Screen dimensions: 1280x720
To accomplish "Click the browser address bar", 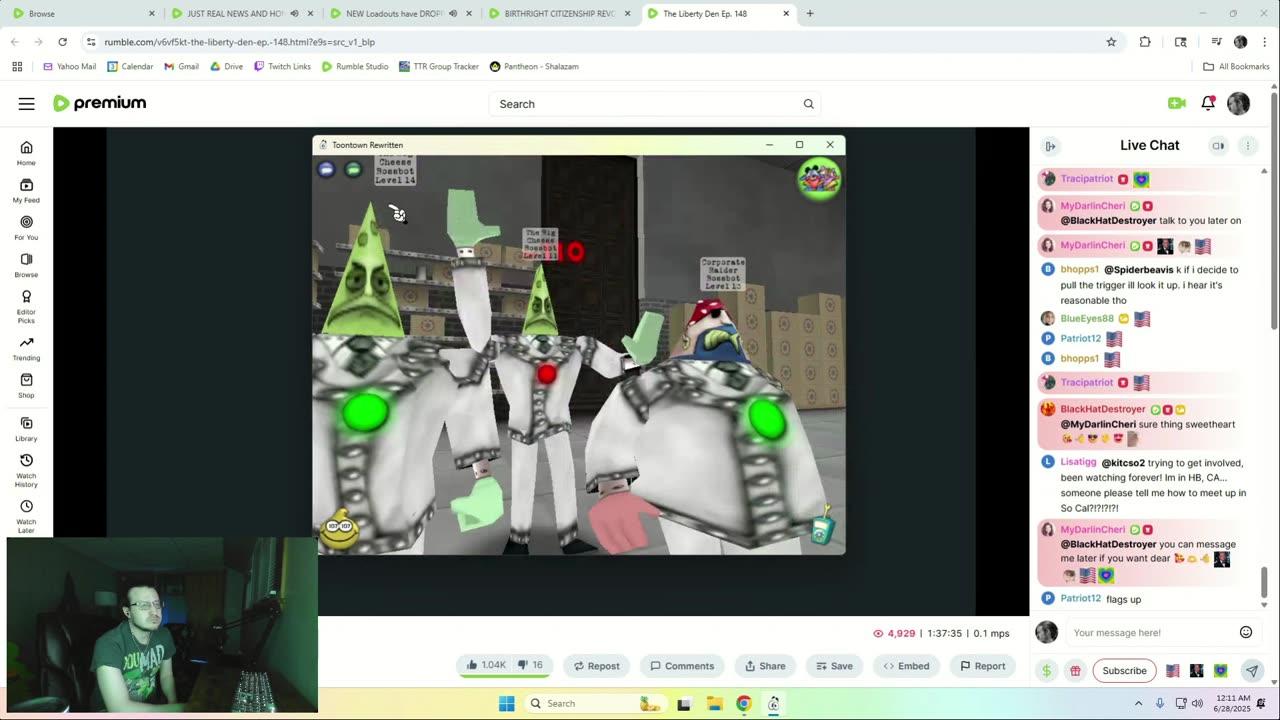I will (590, 42).
